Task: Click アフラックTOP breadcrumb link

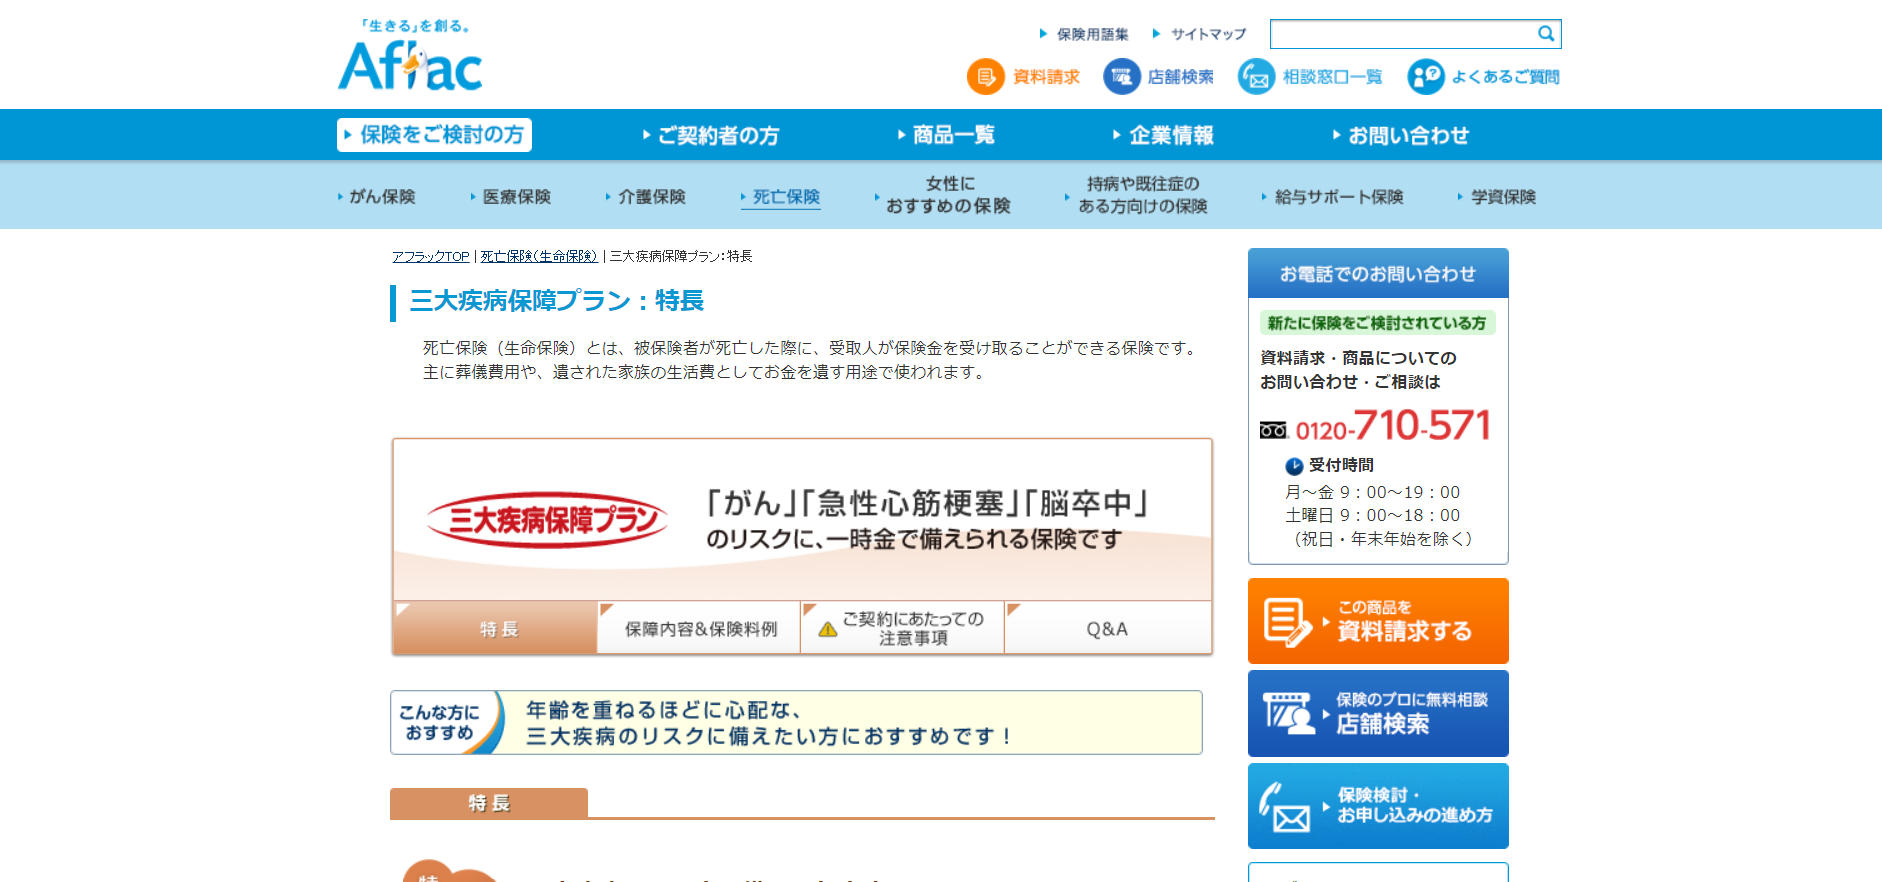Action: point(430,257)
